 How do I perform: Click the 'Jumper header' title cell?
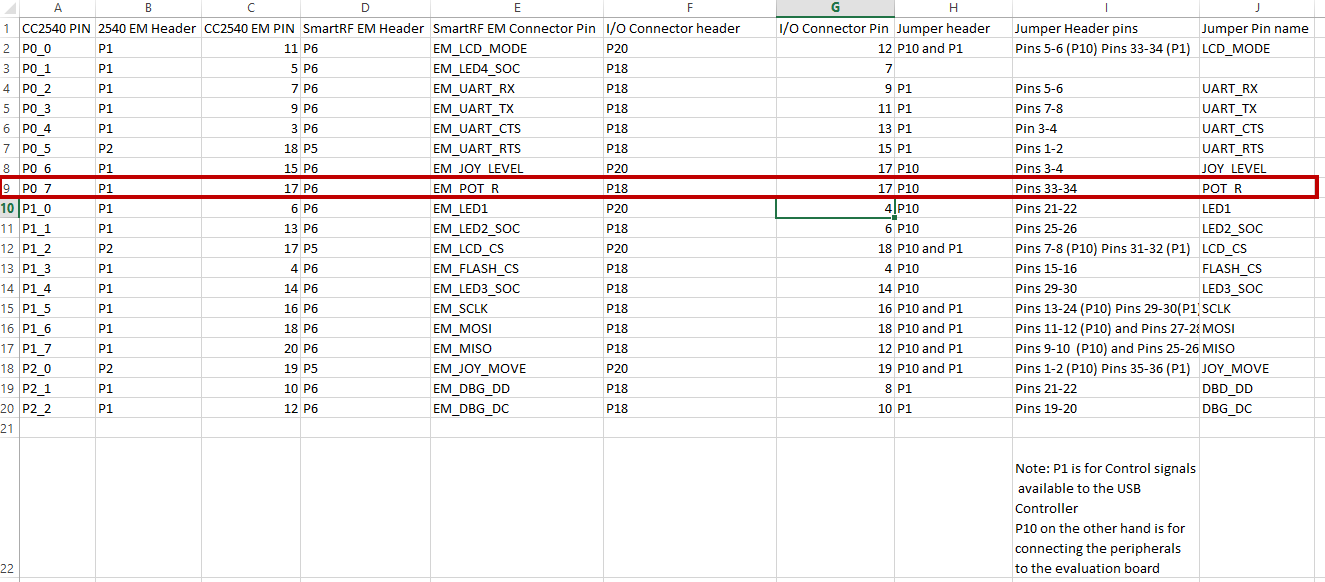click(x=953, y=28)
